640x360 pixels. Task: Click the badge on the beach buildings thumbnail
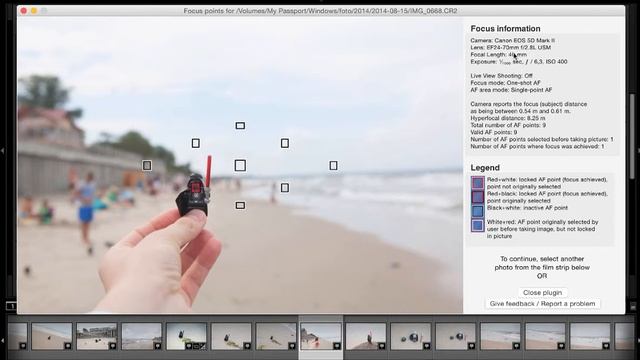(112, 346)
